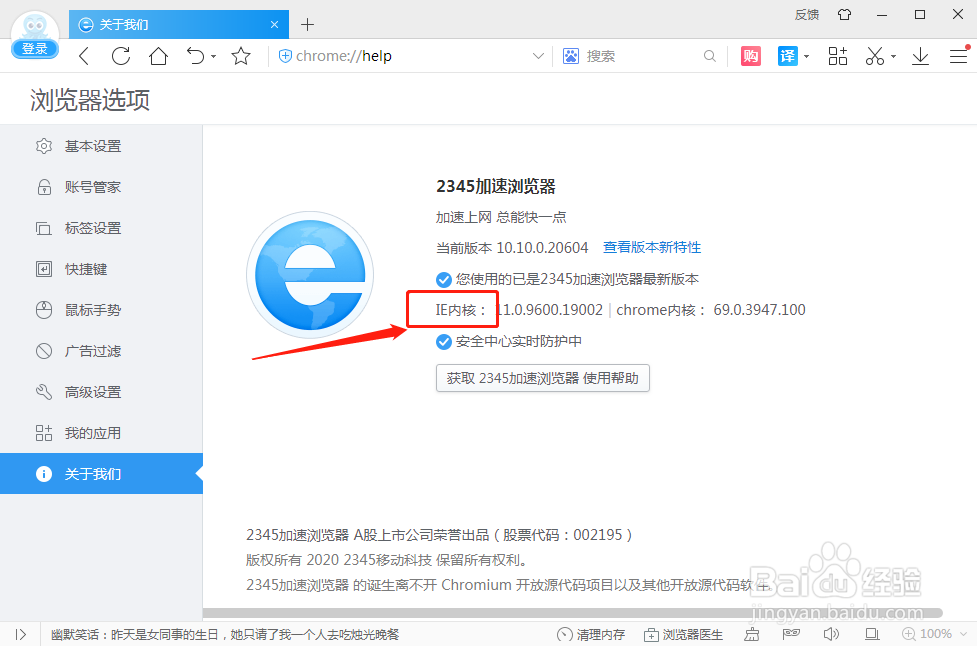Open dropdown next to undo icon

click(214, 57)
